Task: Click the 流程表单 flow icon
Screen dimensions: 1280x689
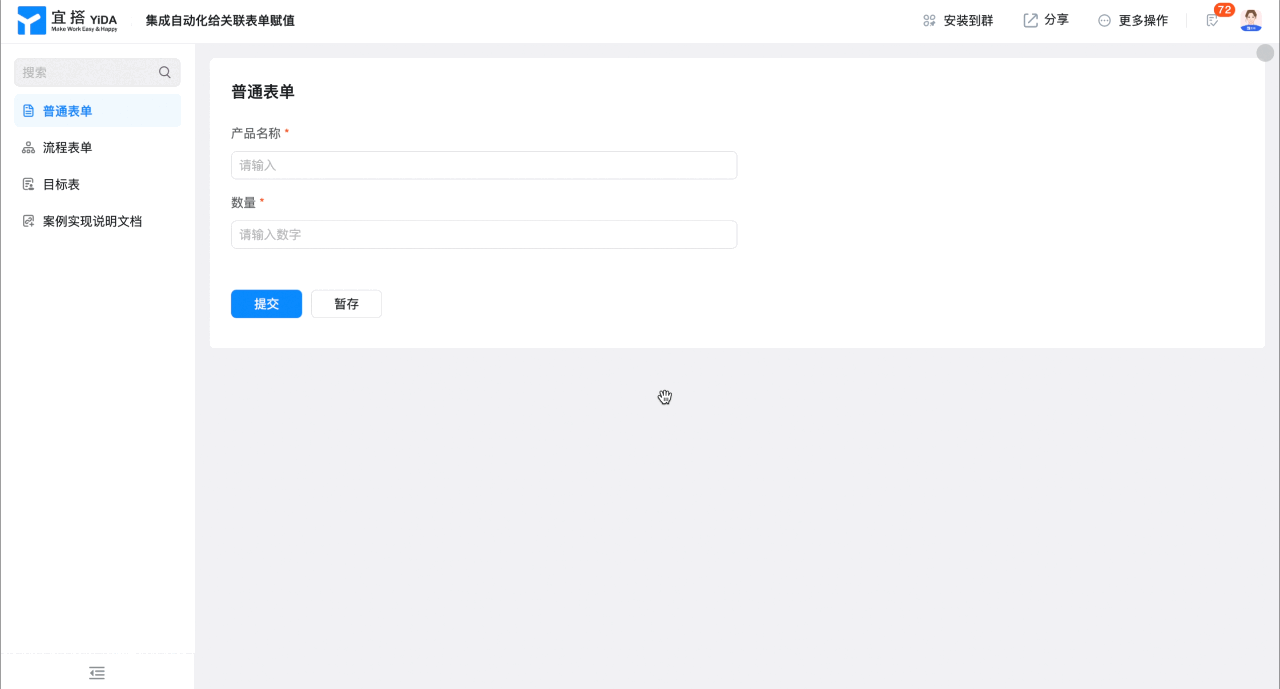Action: click(x=28, y=148)
